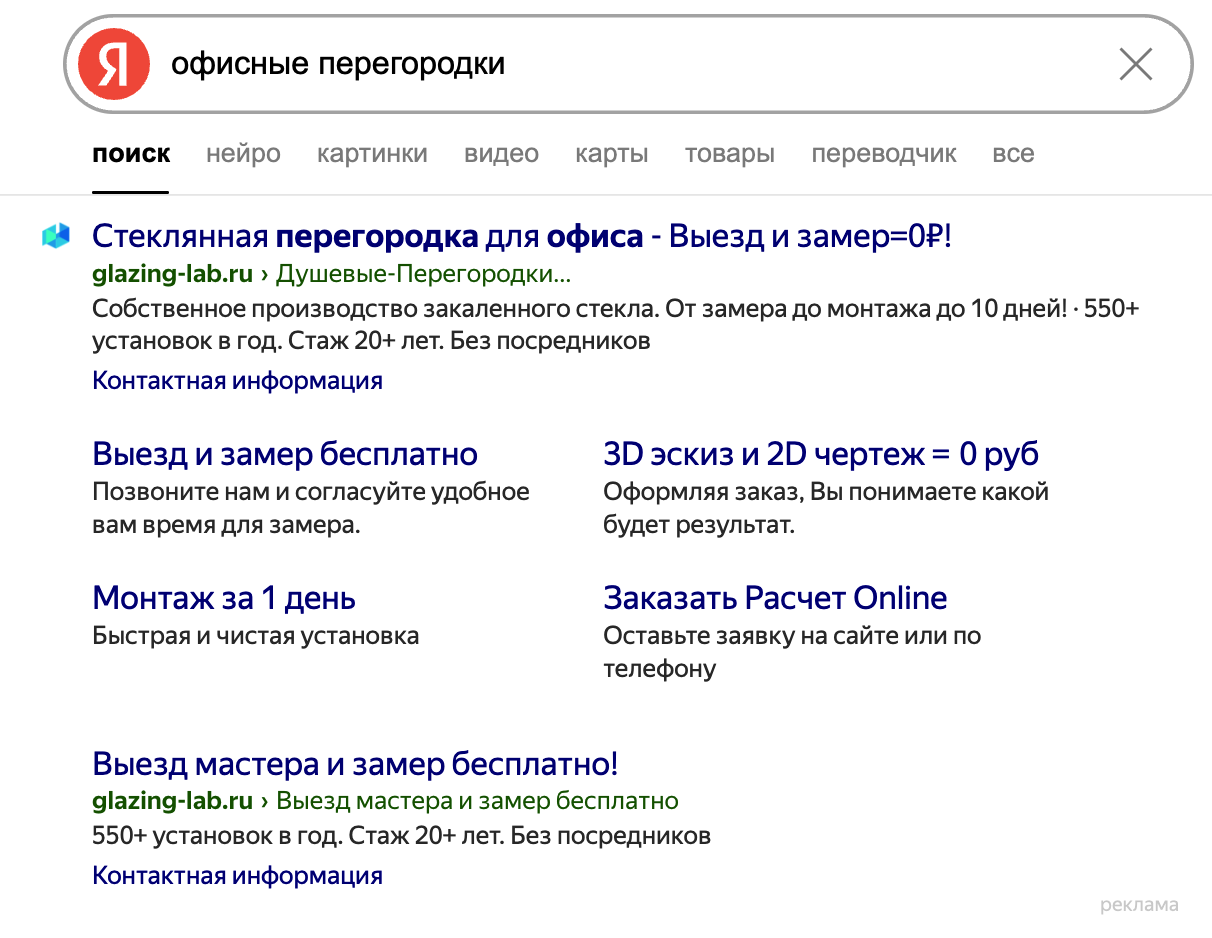Open the картинки tab
The width and height of the screenshot is (1212, 938).
[x=372, y=154]
